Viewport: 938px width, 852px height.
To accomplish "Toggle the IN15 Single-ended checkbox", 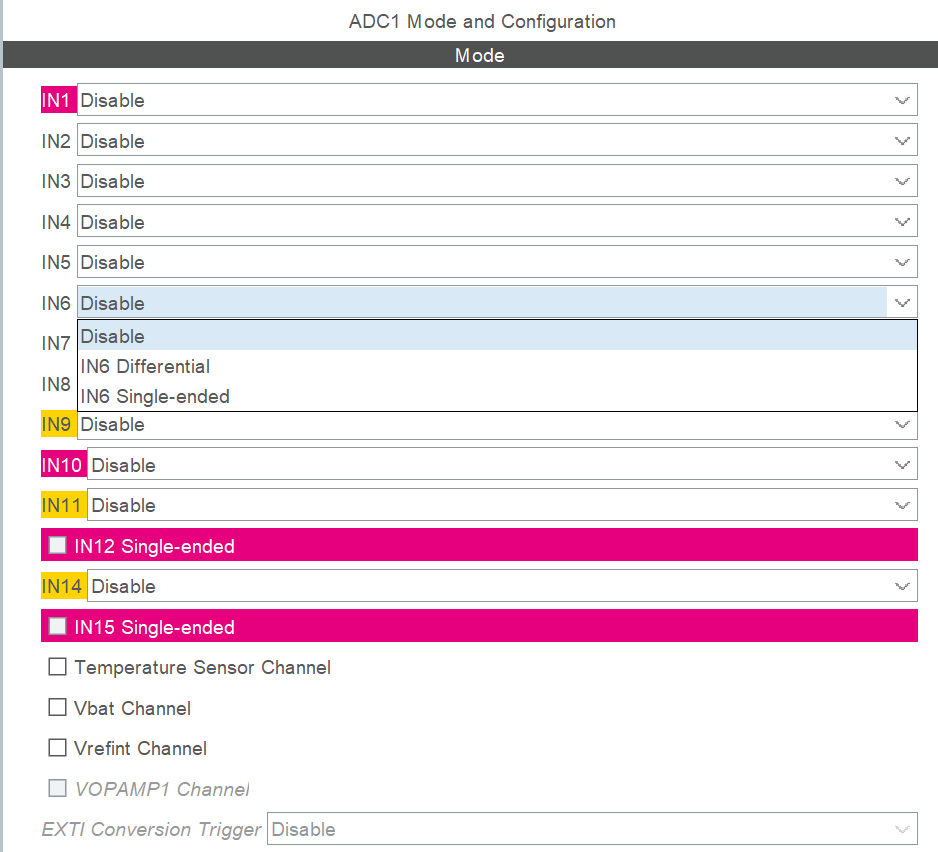I will pos(57,626).
